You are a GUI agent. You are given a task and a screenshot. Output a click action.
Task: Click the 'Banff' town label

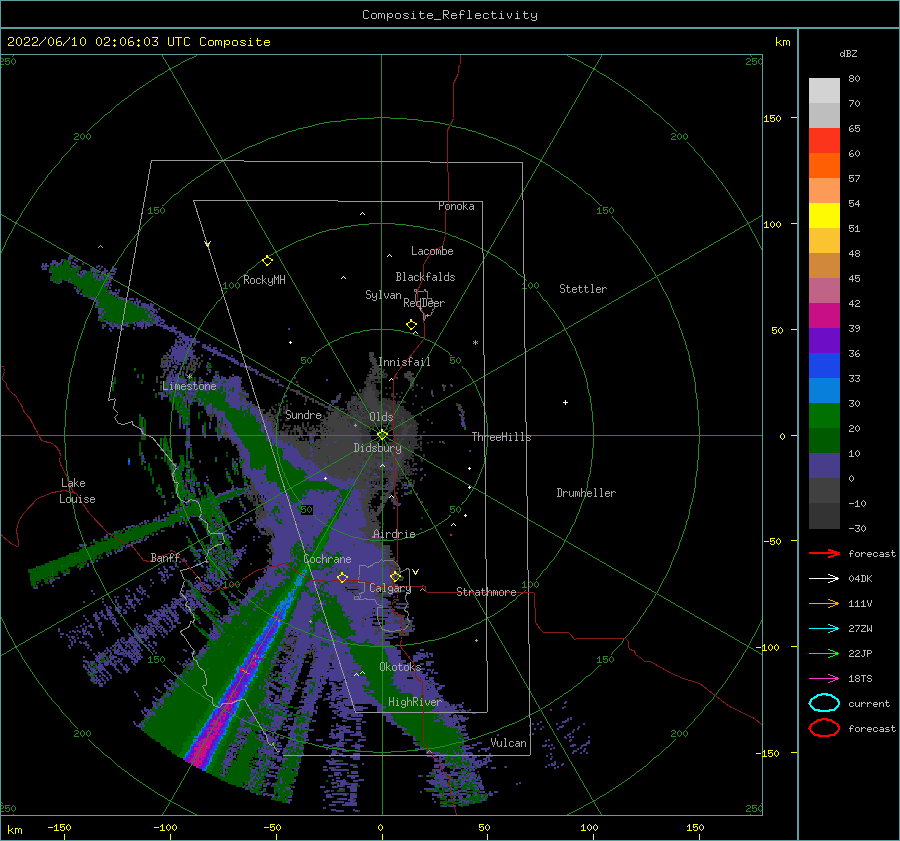pos(165,557)
